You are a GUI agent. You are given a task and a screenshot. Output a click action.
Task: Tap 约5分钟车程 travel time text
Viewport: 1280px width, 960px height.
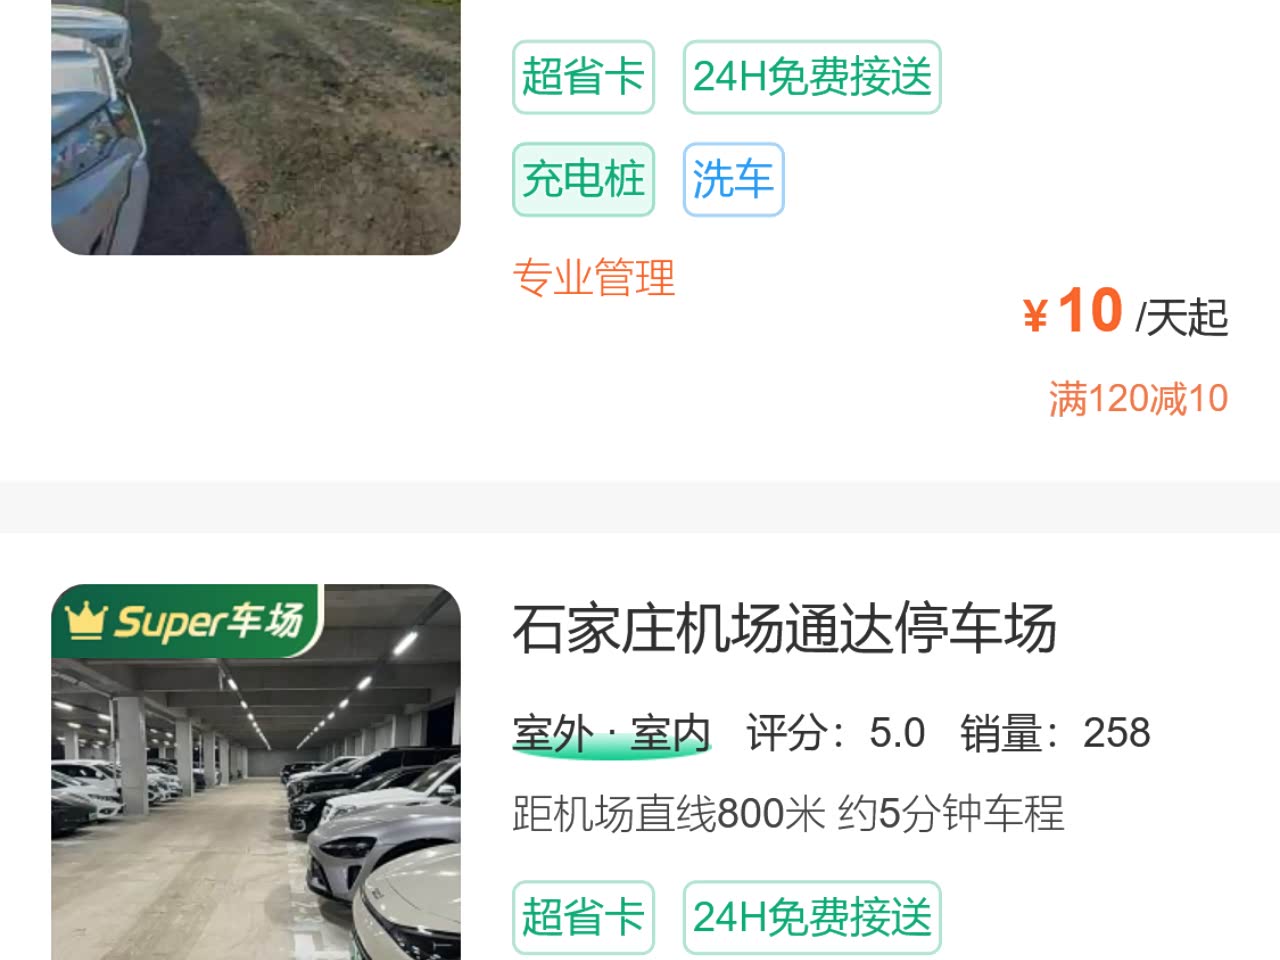click(951, 814)
